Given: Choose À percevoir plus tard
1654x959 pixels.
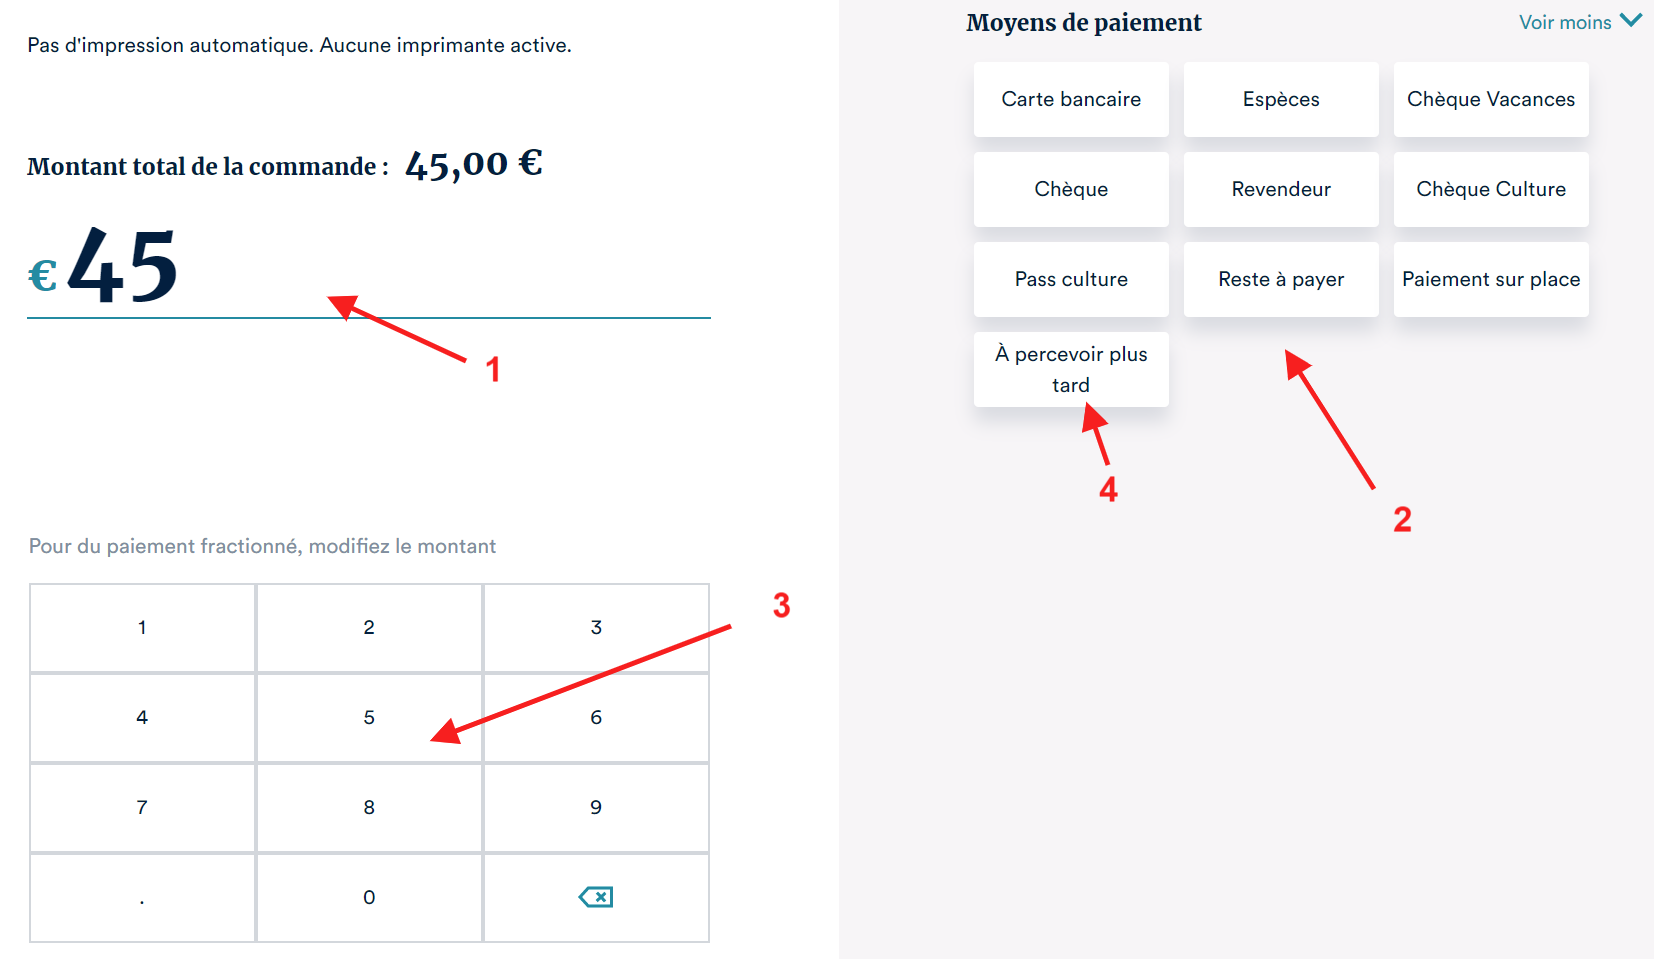Looking at the screenshot, I should pos(1071,369).
